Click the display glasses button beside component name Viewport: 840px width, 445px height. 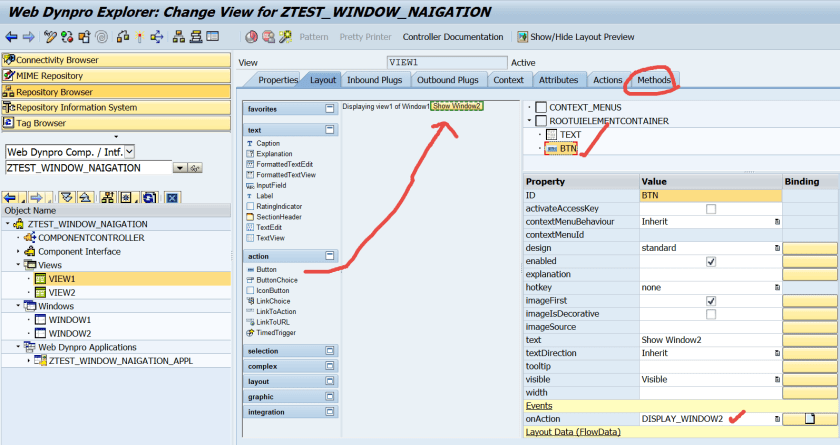(196, 168)
